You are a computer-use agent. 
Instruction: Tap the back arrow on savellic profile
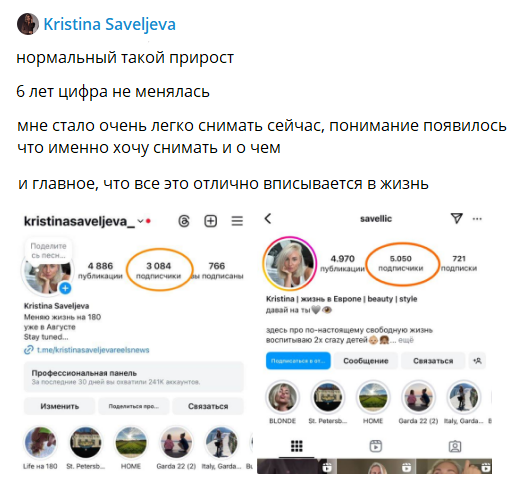pos(268,219)
